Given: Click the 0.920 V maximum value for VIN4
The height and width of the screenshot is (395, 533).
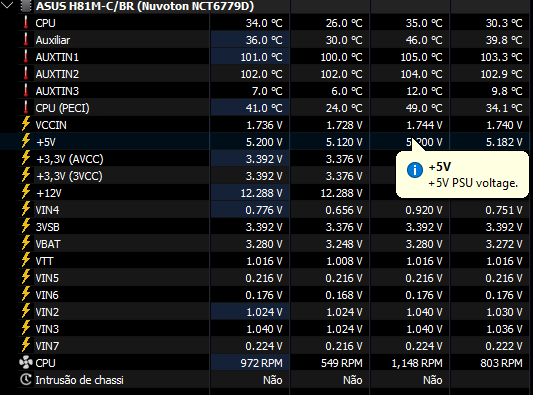Looking at the screenshot, I should [424, 210].
